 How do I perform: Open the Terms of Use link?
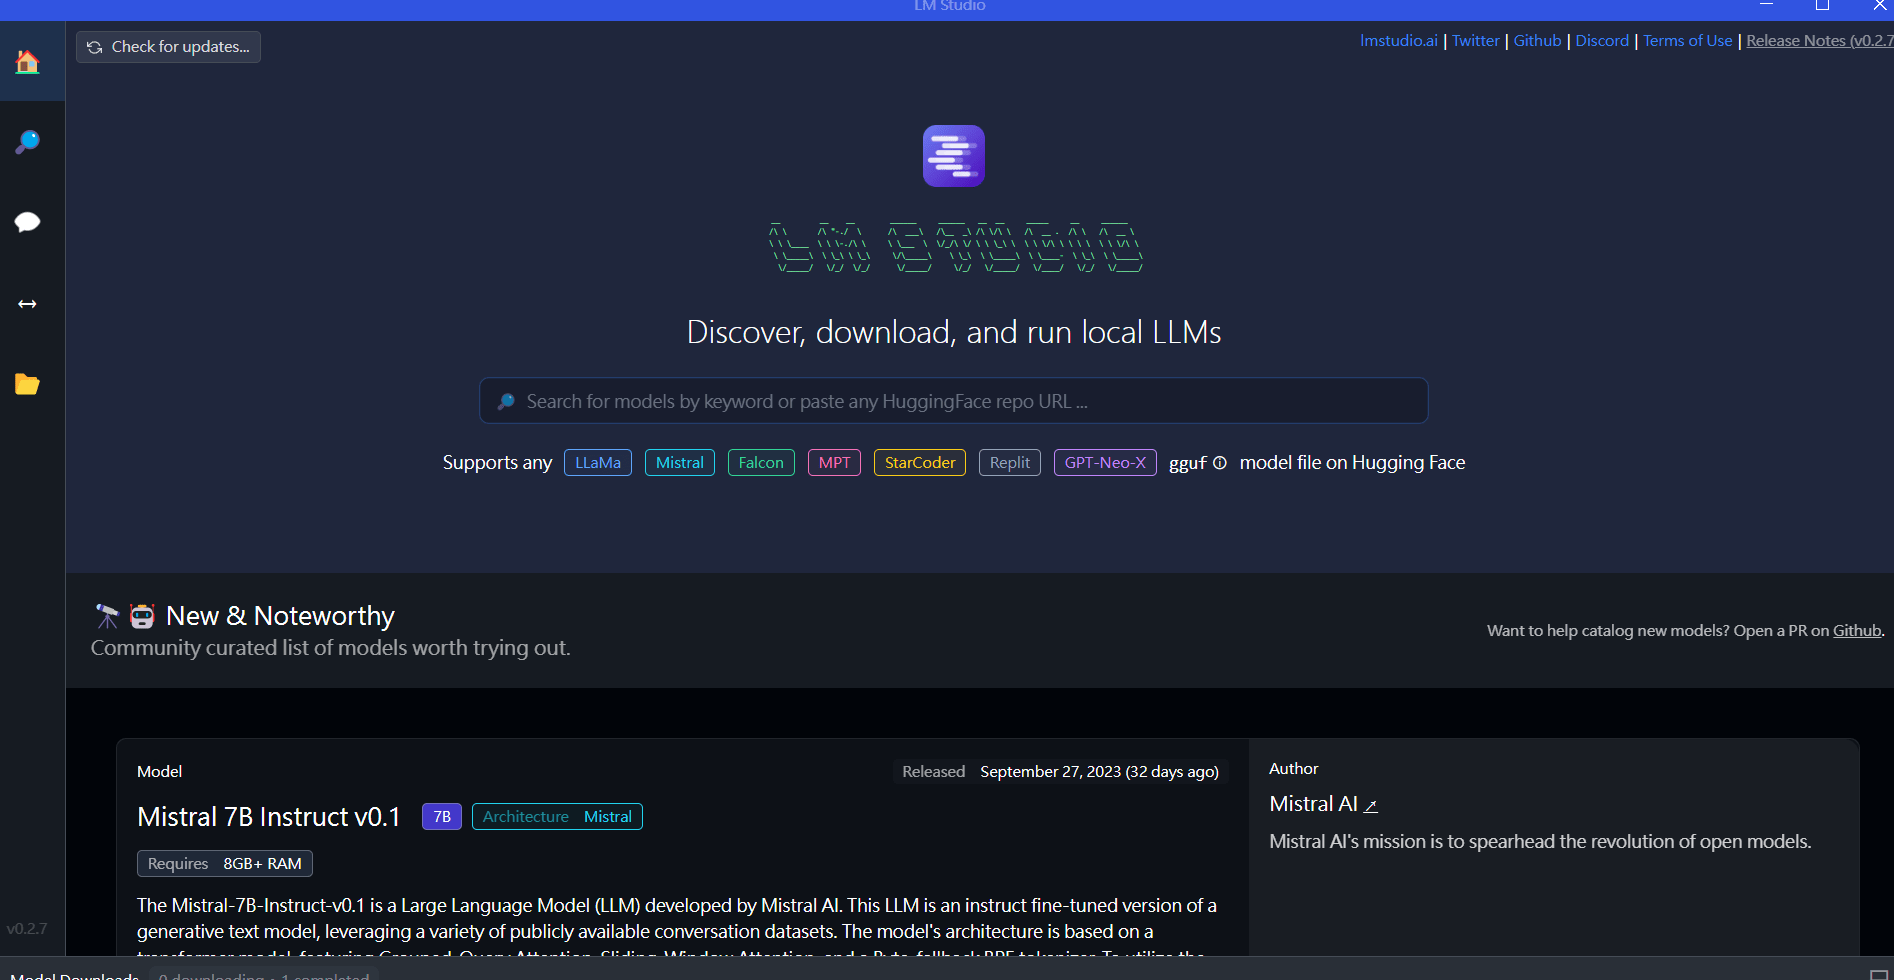[1688, 41]
